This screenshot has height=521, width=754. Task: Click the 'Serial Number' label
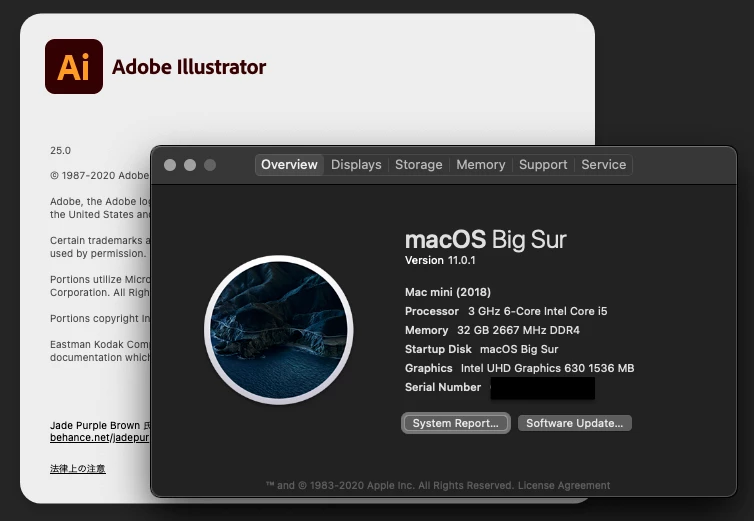tap(443, 387)
